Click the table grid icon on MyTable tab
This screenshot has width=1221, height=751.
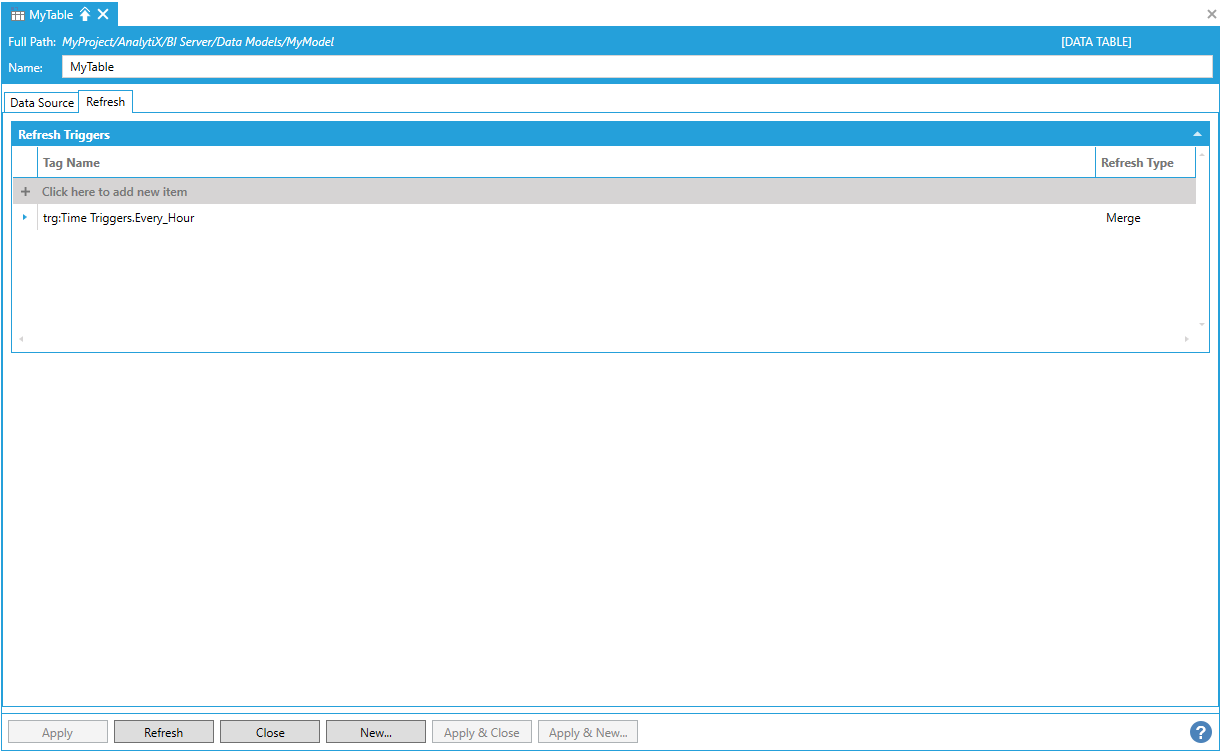click(18, 15)
